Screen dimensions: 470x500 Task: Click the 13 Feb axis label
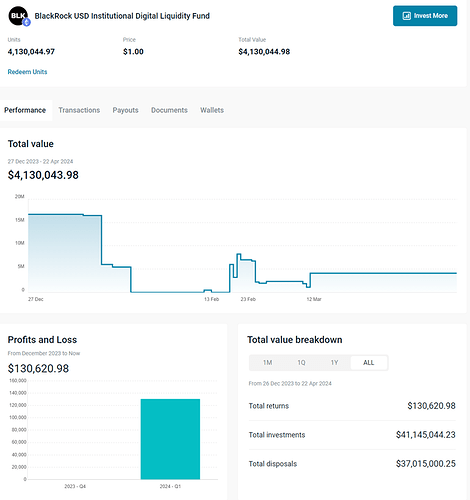click(x=212, y=299)
